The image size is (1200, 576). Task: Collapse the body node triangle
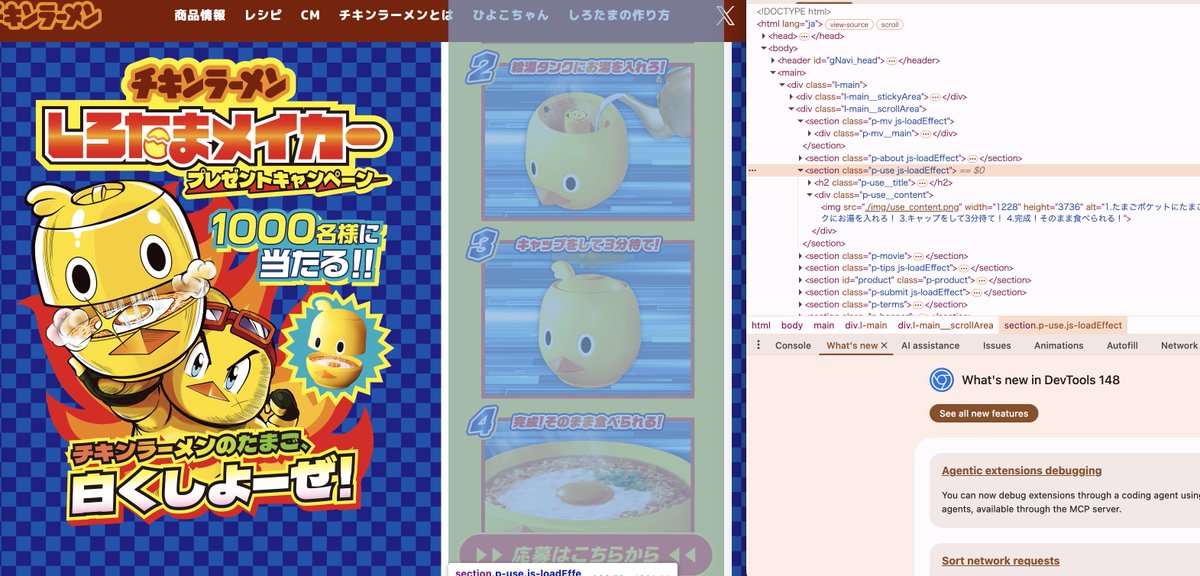[x=763, y=48]
